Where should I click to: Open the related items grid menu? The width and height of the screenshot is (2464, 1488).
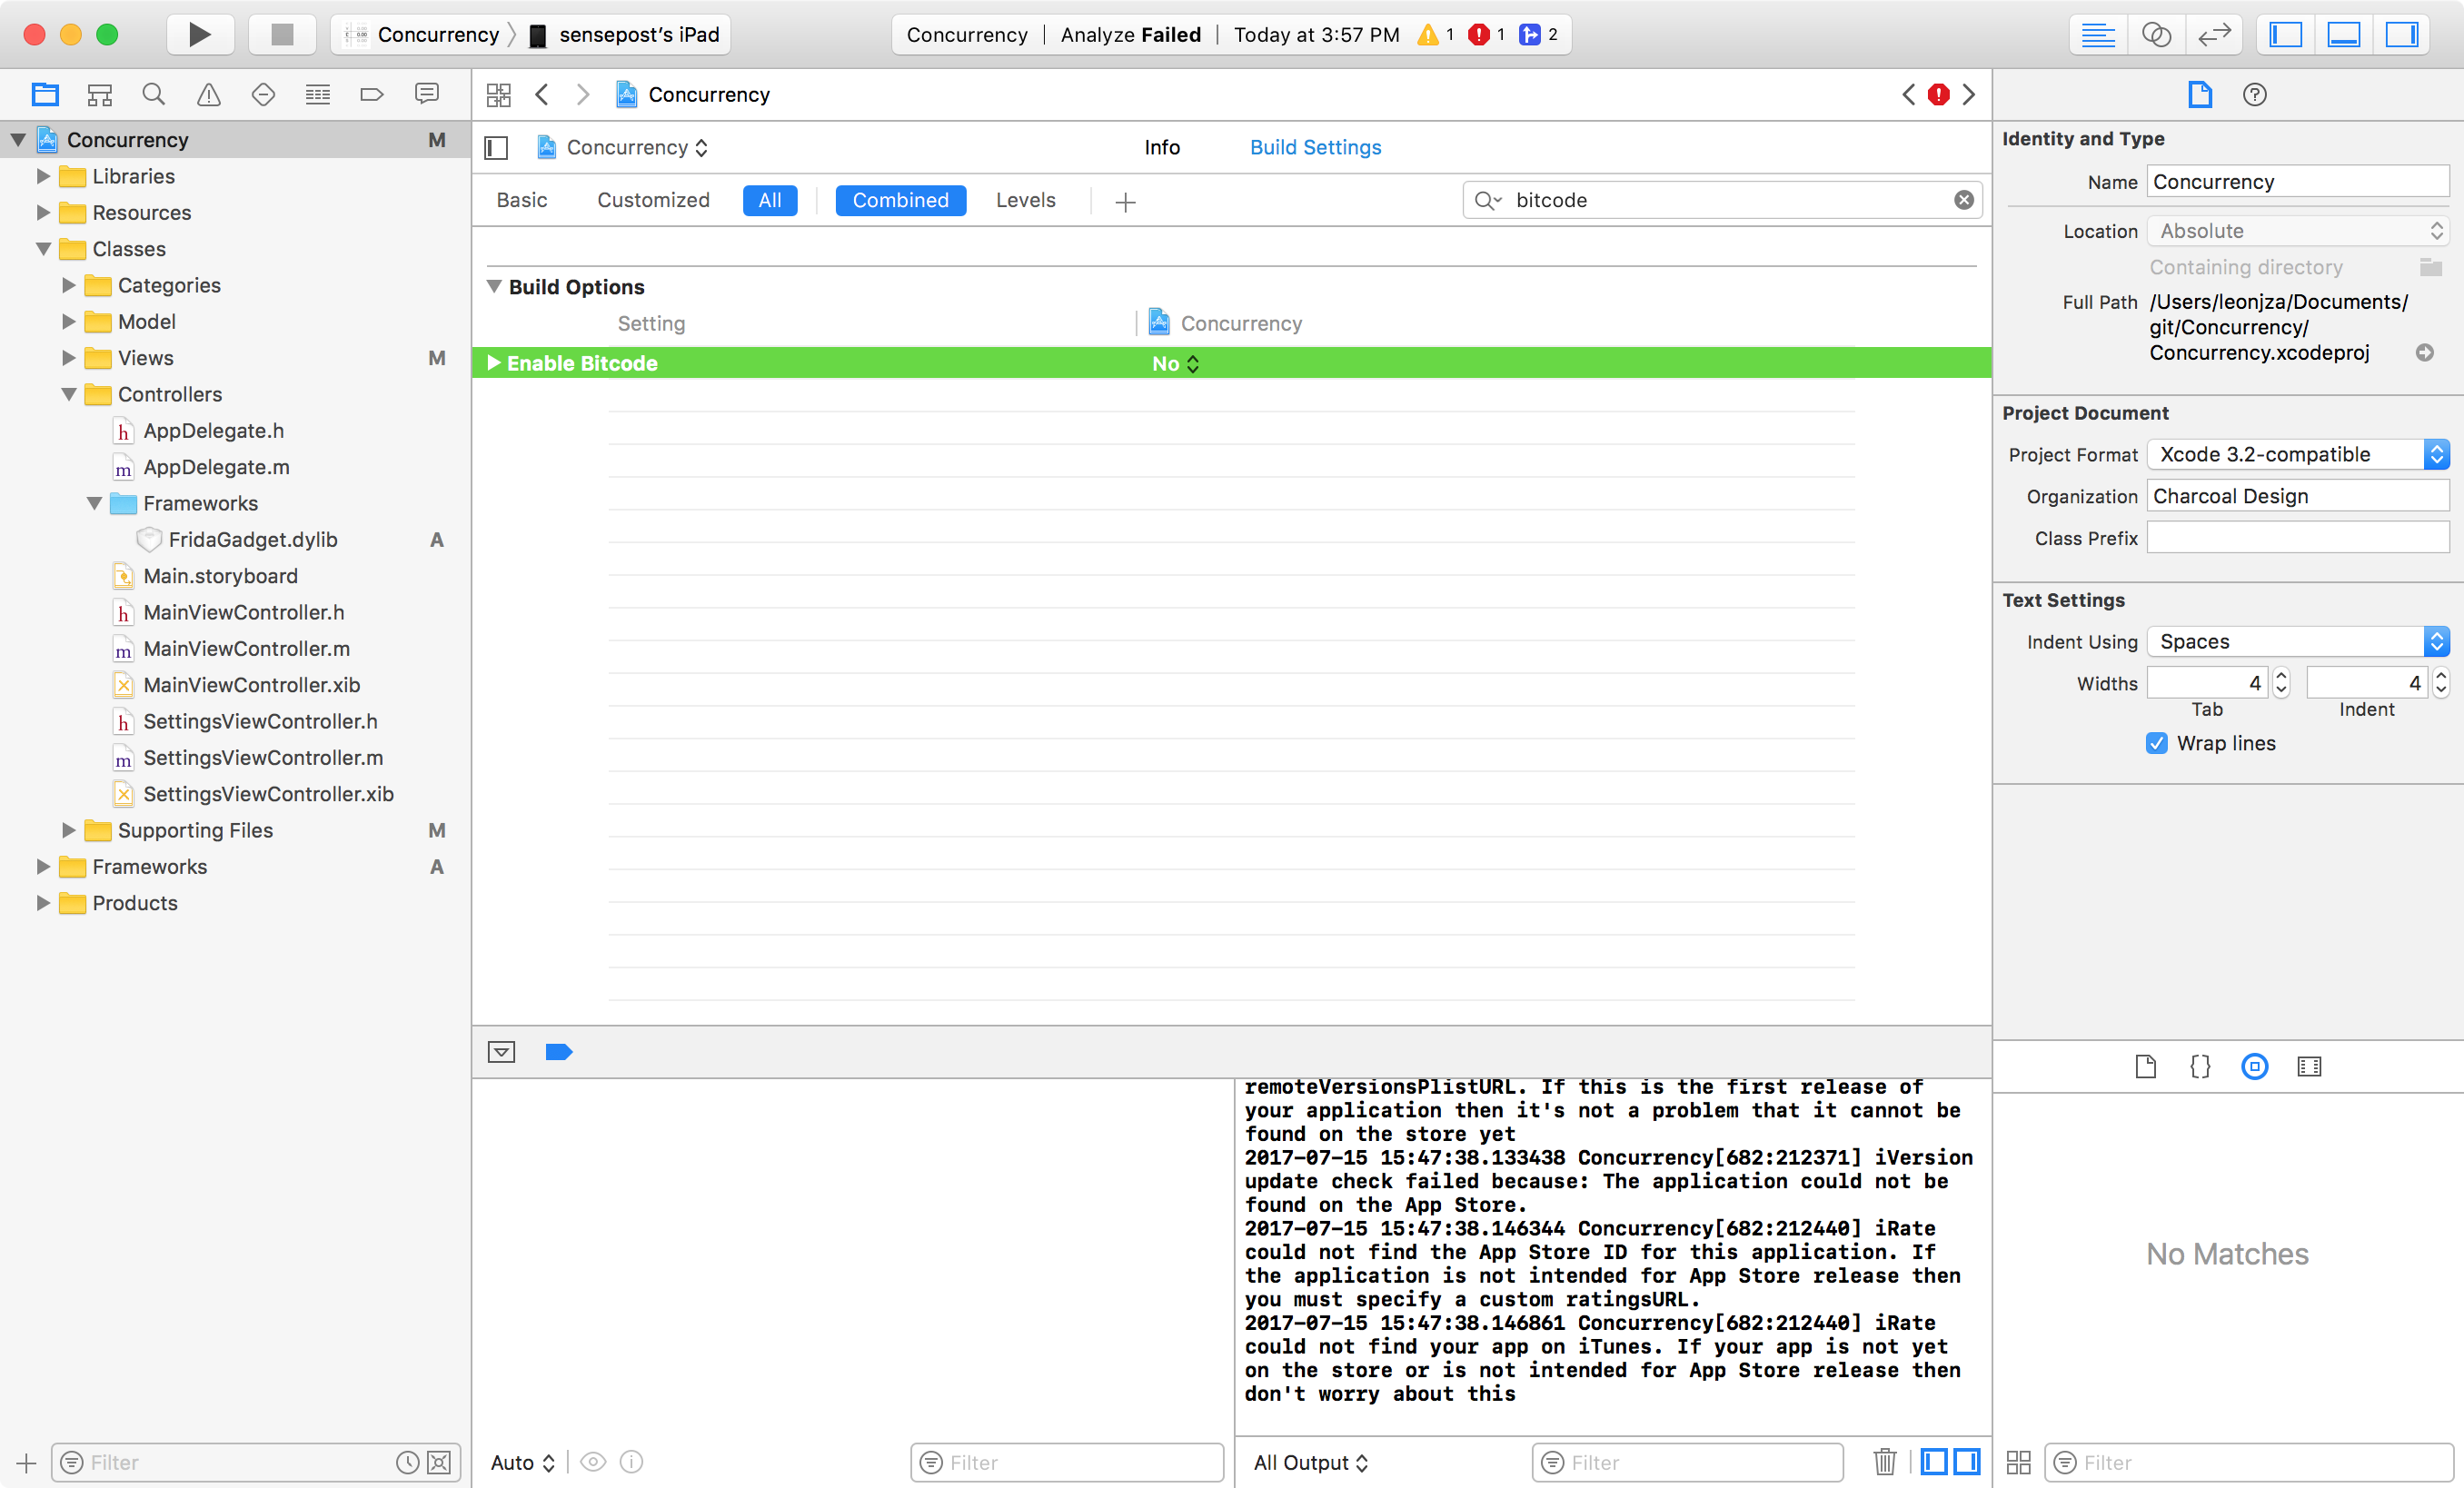(498, 94)
